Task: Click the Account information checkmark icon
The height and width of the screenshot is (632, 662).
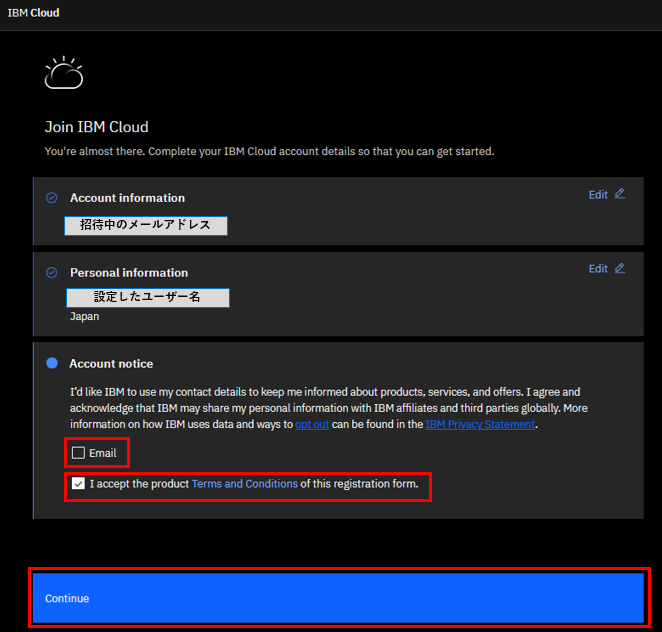Action: point(52,198)
